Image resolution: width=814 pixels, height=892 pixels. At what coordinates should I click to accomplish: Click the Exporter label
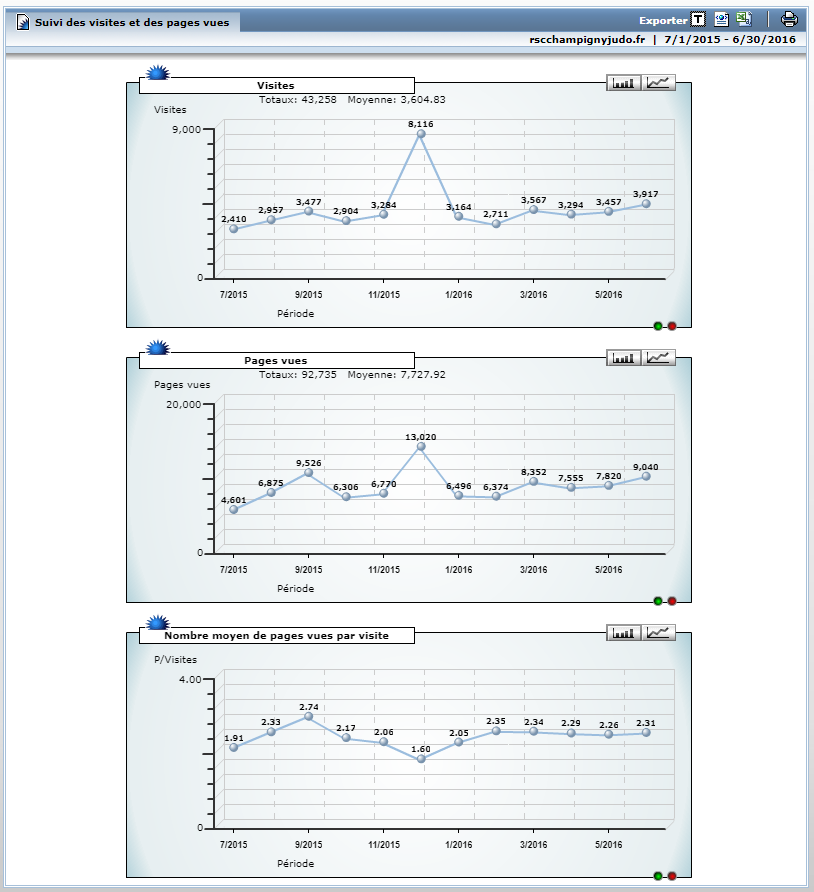click(663, 20)
